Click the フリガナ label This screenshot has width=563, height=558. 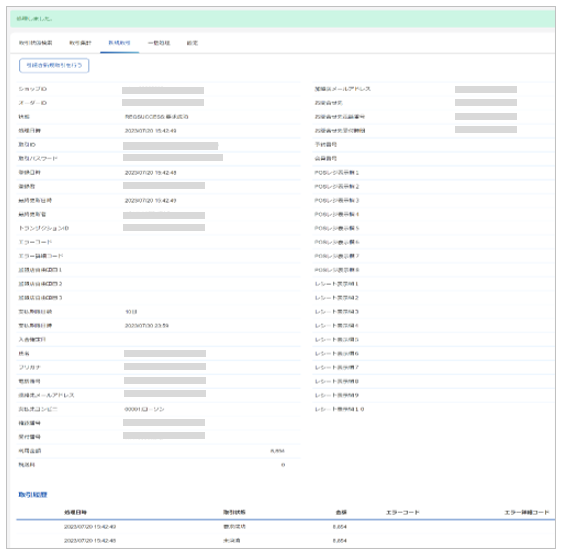[30, 368]
